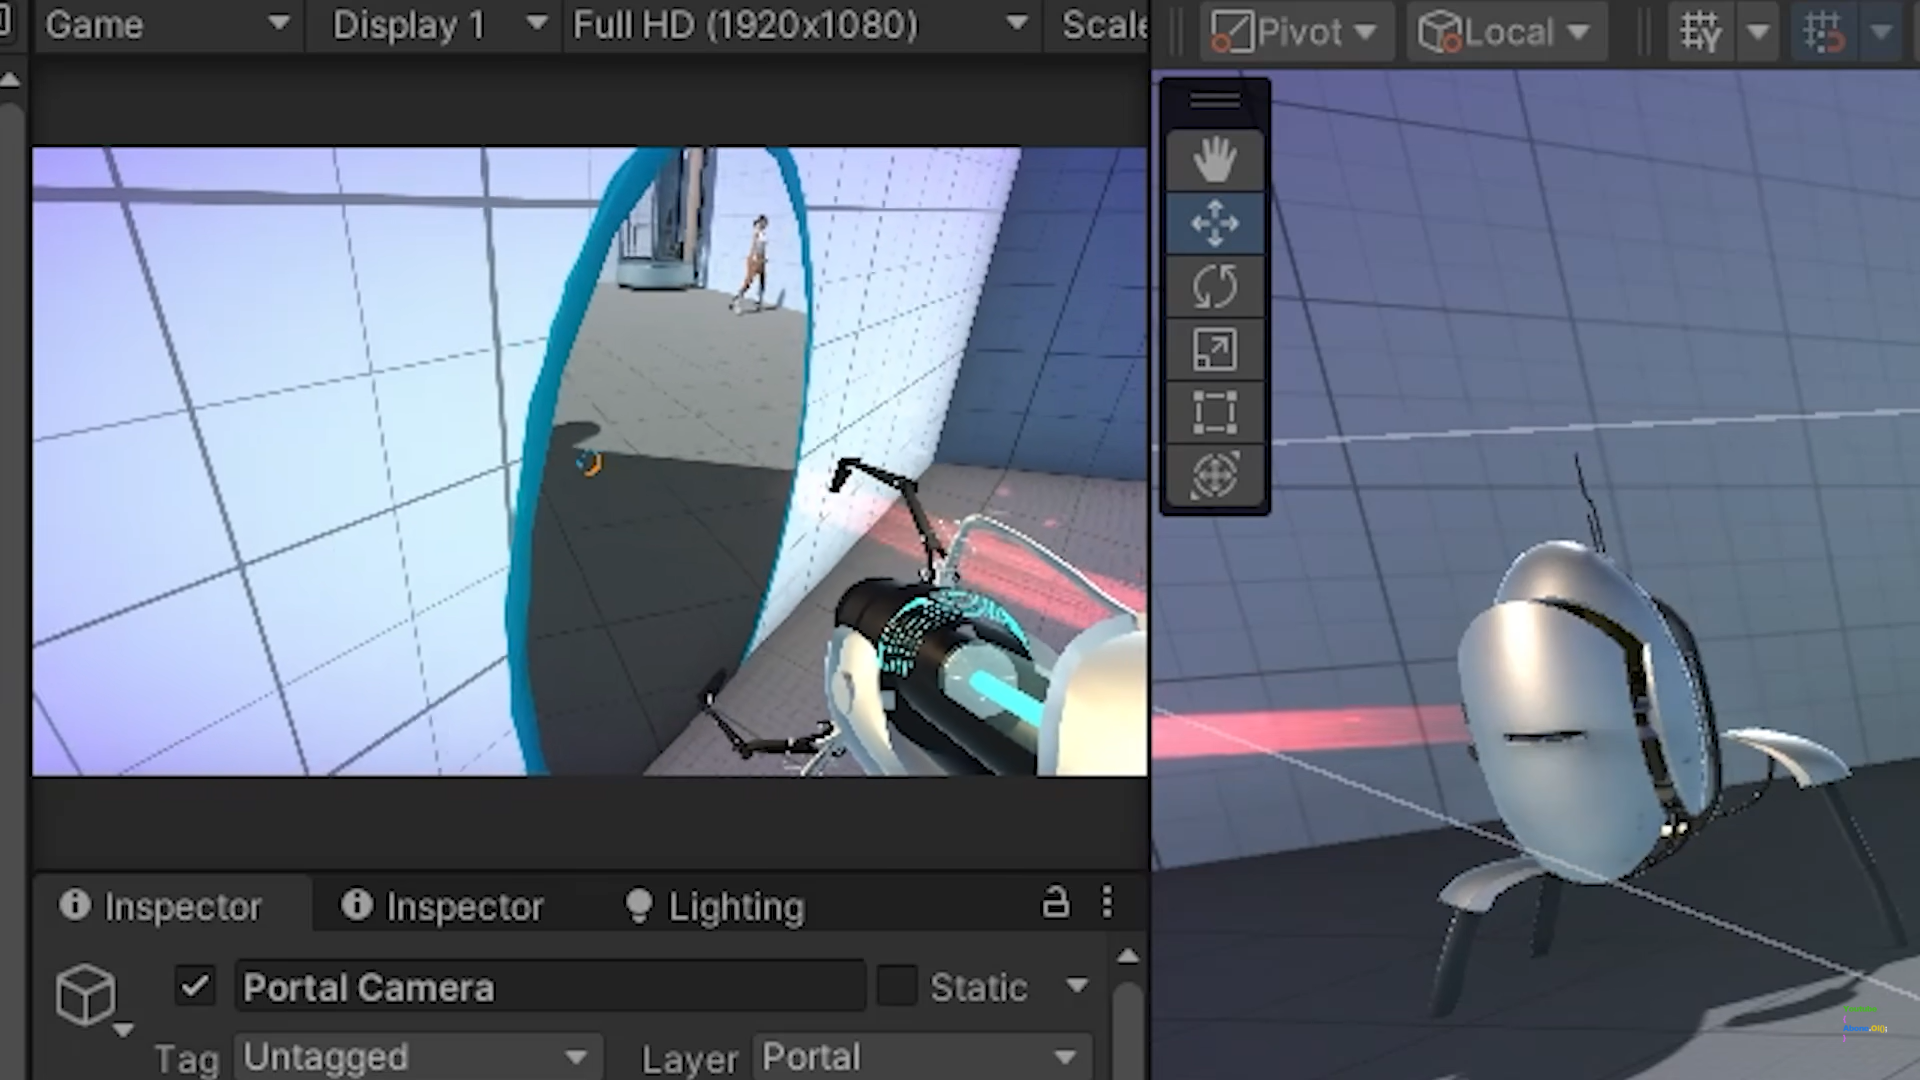Click left panel scrollbar up arrow

(10, 80)
